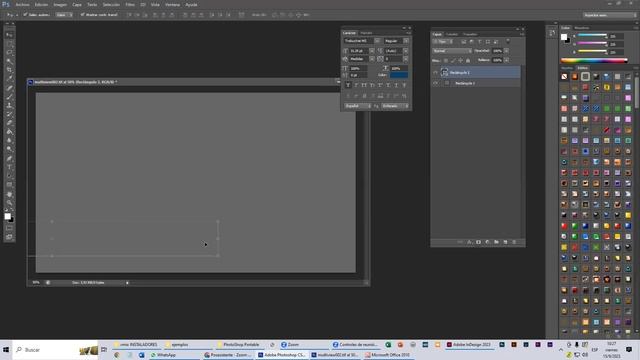Open the Opacidad slider arrow
The image size is (640, 360).
(x=507, y=51)
